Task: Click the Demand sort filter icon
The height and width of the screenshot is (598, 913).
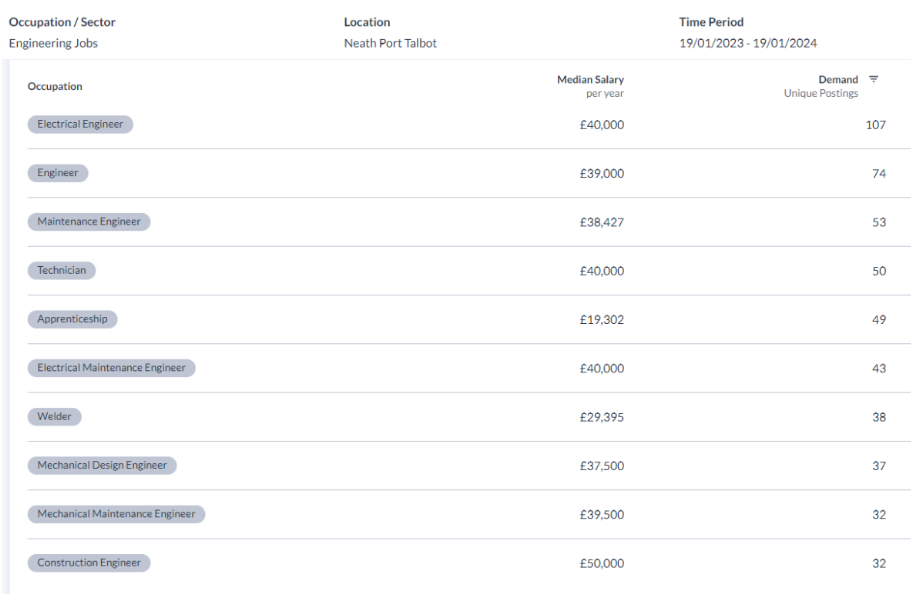Action: tap(873, 79)
